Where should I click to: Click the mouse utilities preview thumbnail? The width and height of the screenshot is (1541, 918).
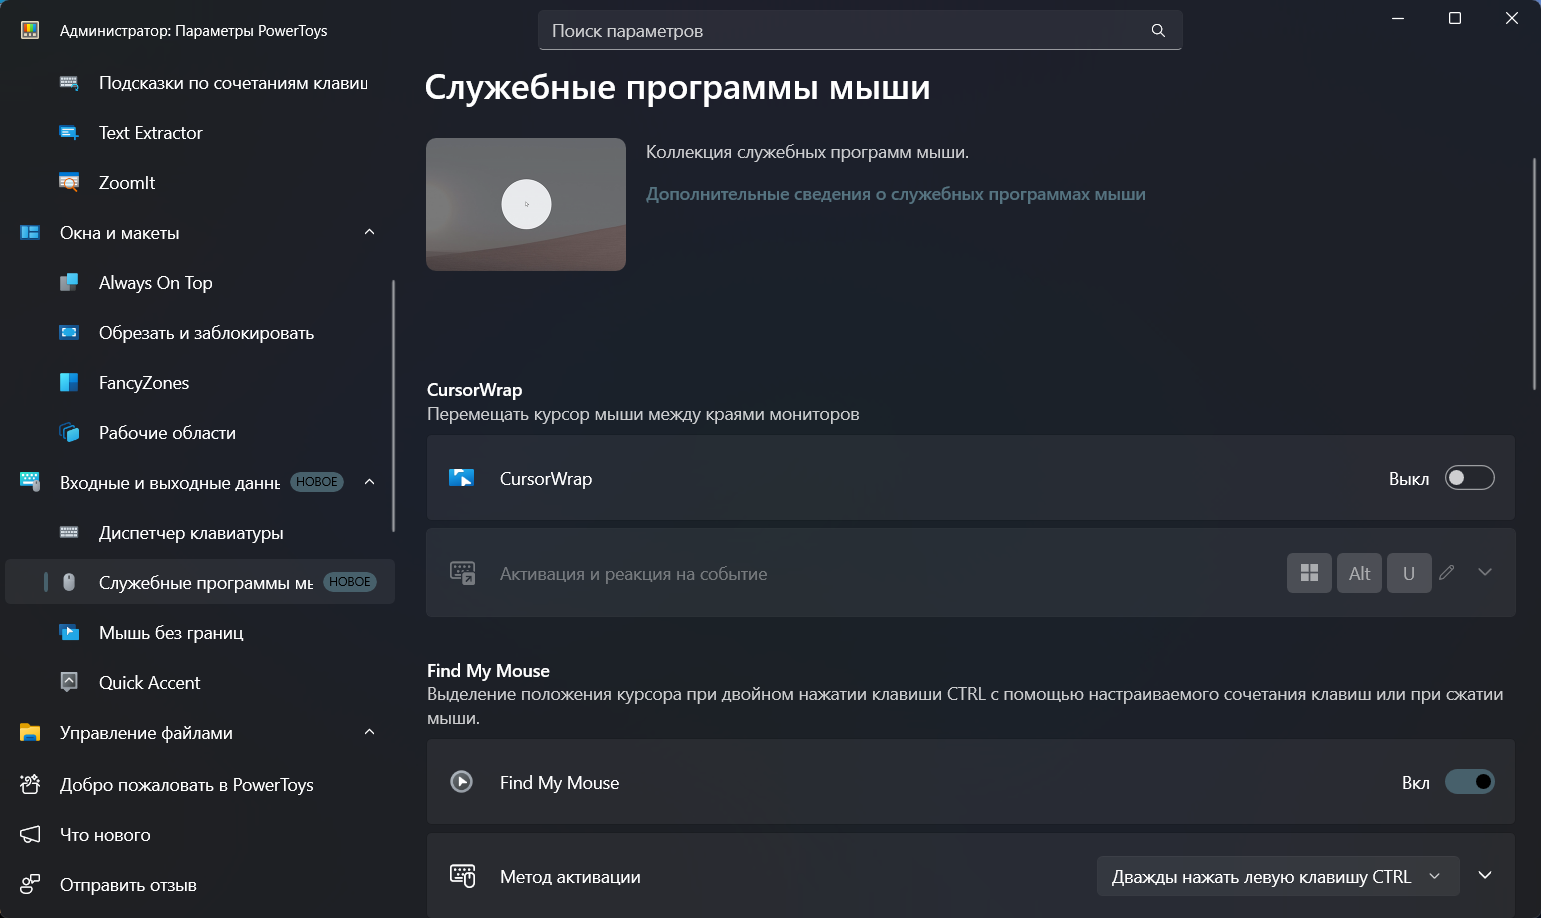tap(526, 204)
